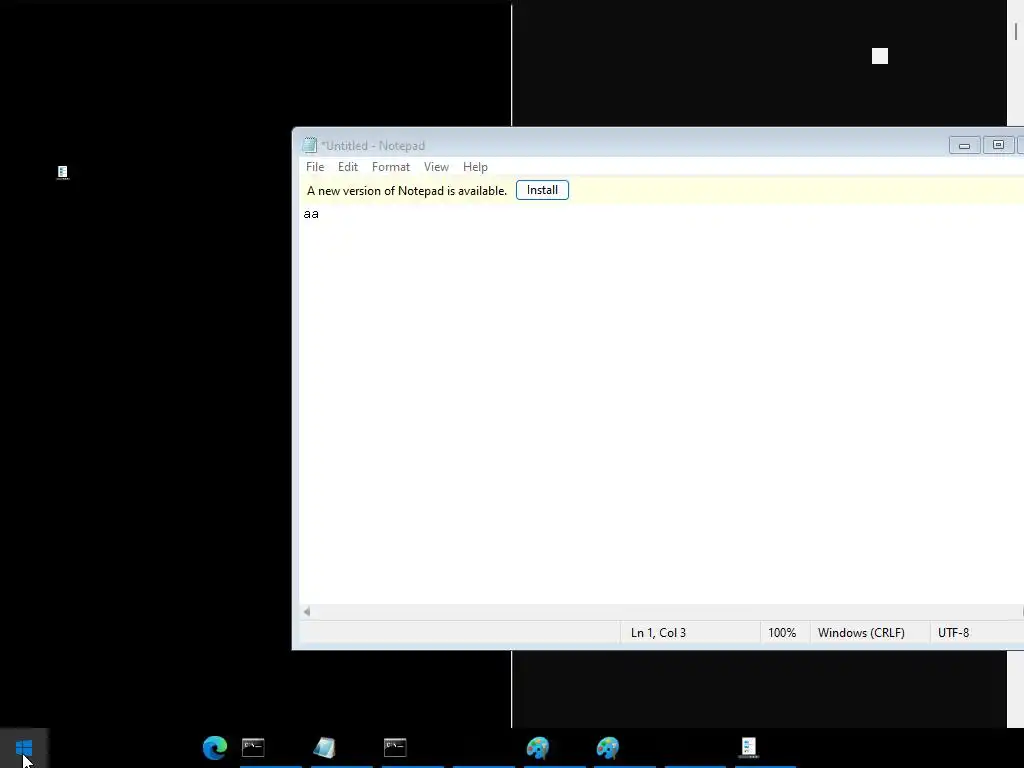Click the "100%" zoom status entry
The width and height of the screenshot is (1024, 768).
782,633
